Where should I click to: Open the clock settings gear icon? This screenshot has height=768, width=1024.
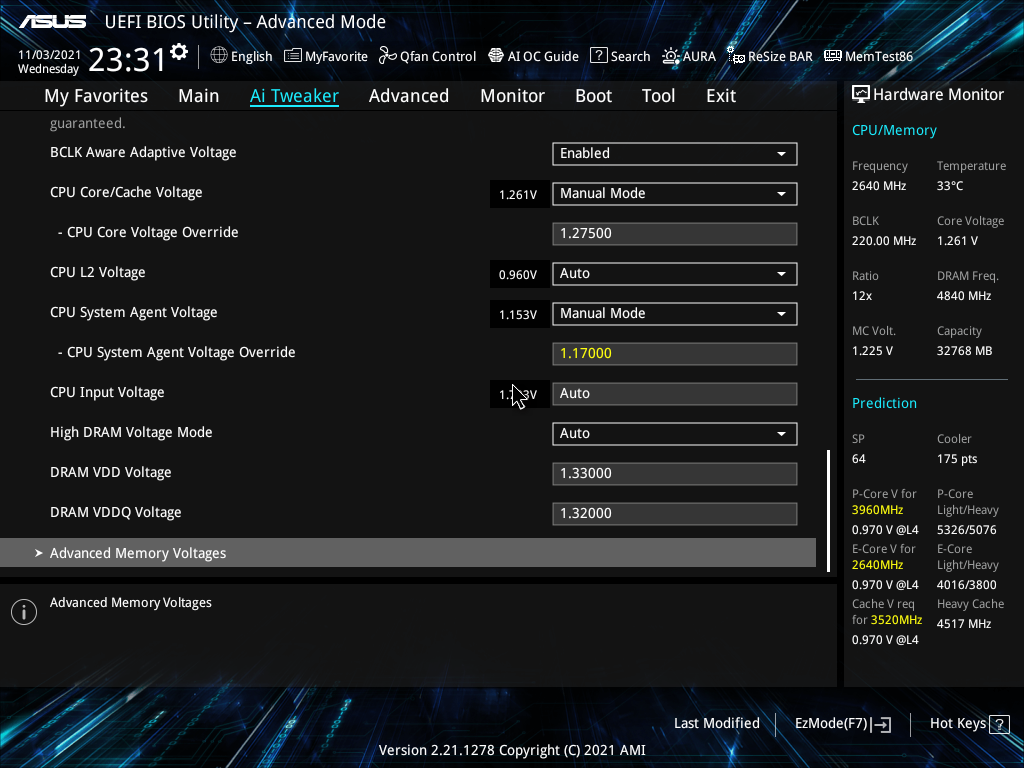(x=179, y=52)
